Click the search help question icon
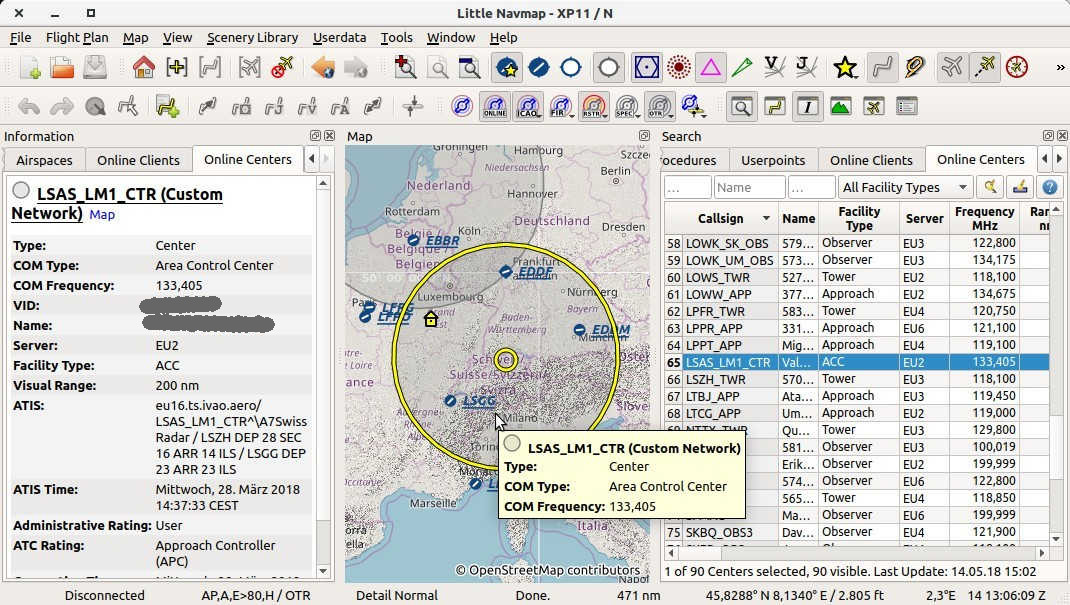The height and width of the screenshot is (605, 1070). click(x=1050, y=187)
